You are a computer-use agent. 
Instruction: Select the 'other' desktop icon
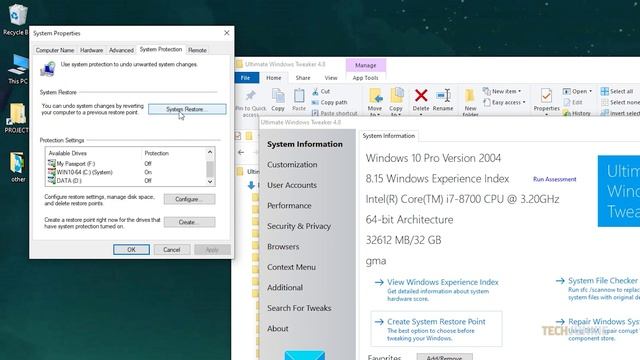point(18,167)
